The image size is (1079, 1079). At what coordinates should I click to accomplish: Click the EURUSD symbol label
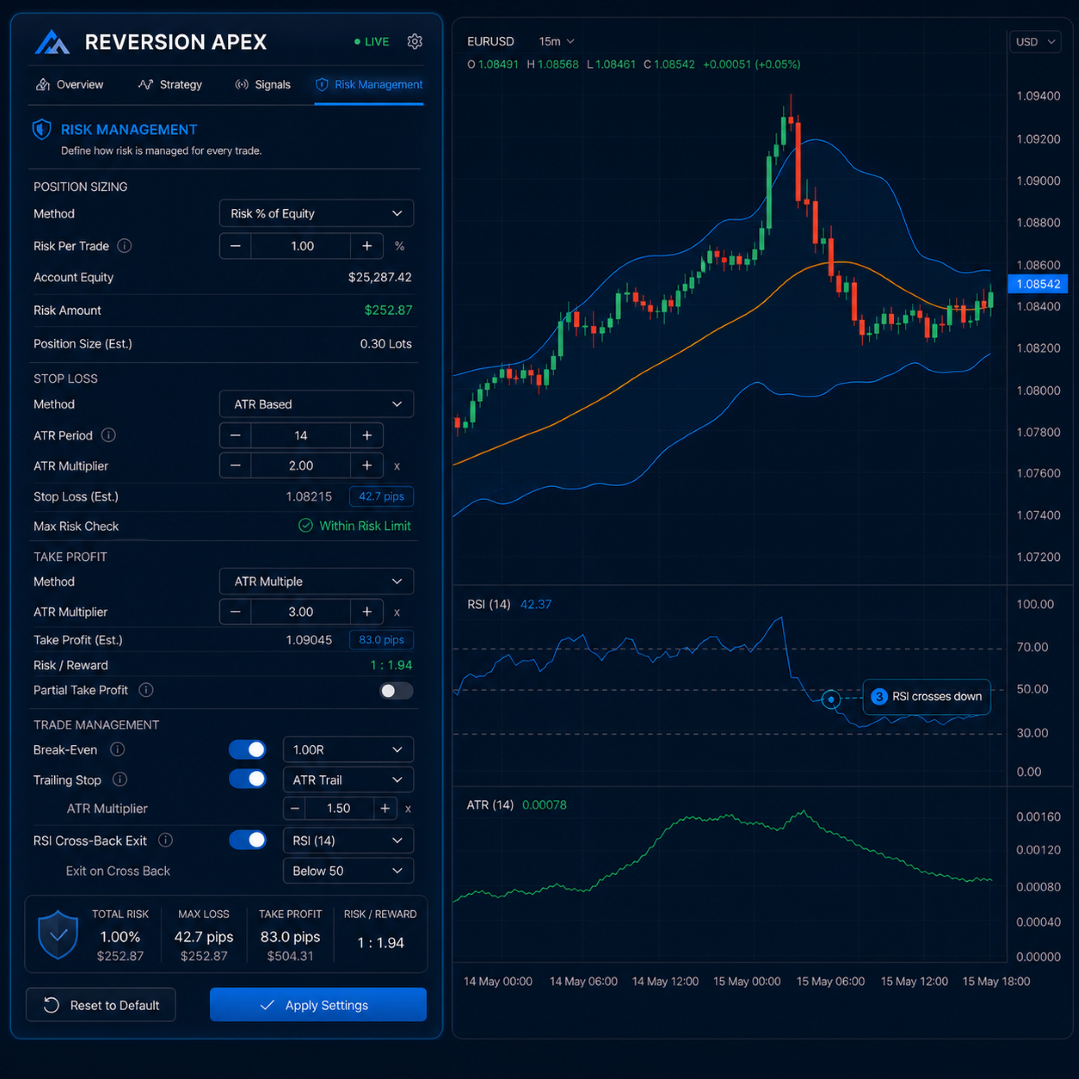coord(491,41)
